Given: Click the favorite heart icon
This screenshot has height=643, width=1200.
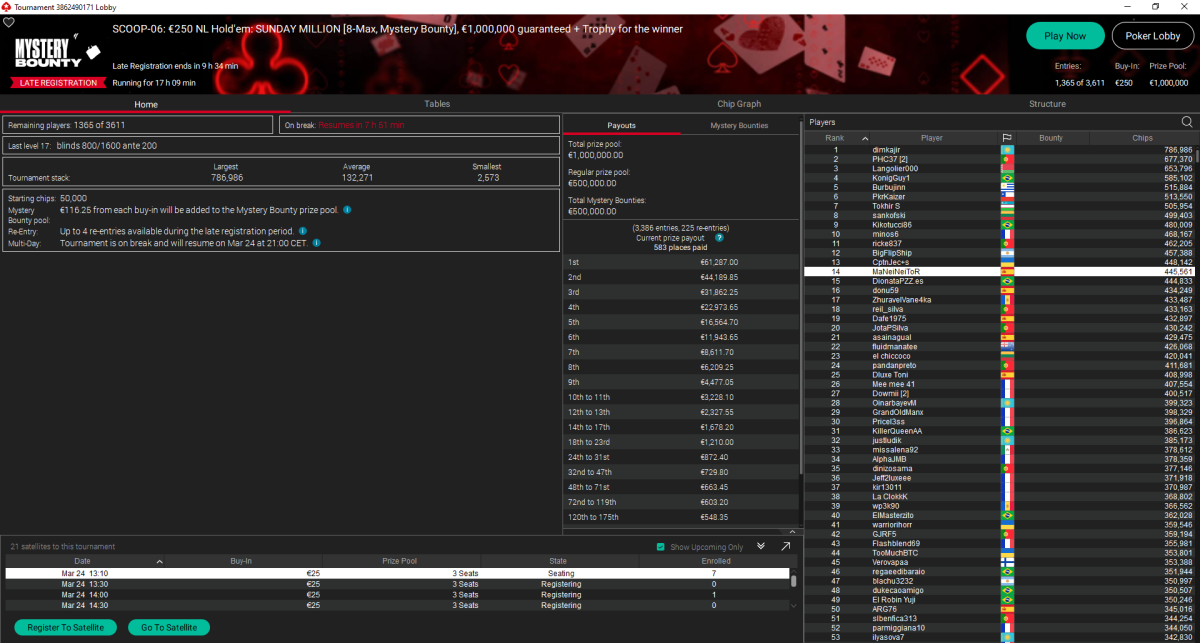Looking at the screenshot, I should tap(9, 21).
